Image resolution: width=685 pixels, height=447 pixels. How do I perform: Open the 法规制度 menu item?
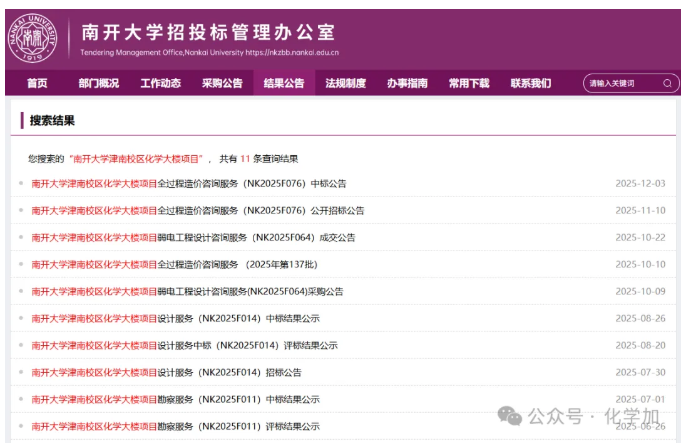click(x=346, y=83)
